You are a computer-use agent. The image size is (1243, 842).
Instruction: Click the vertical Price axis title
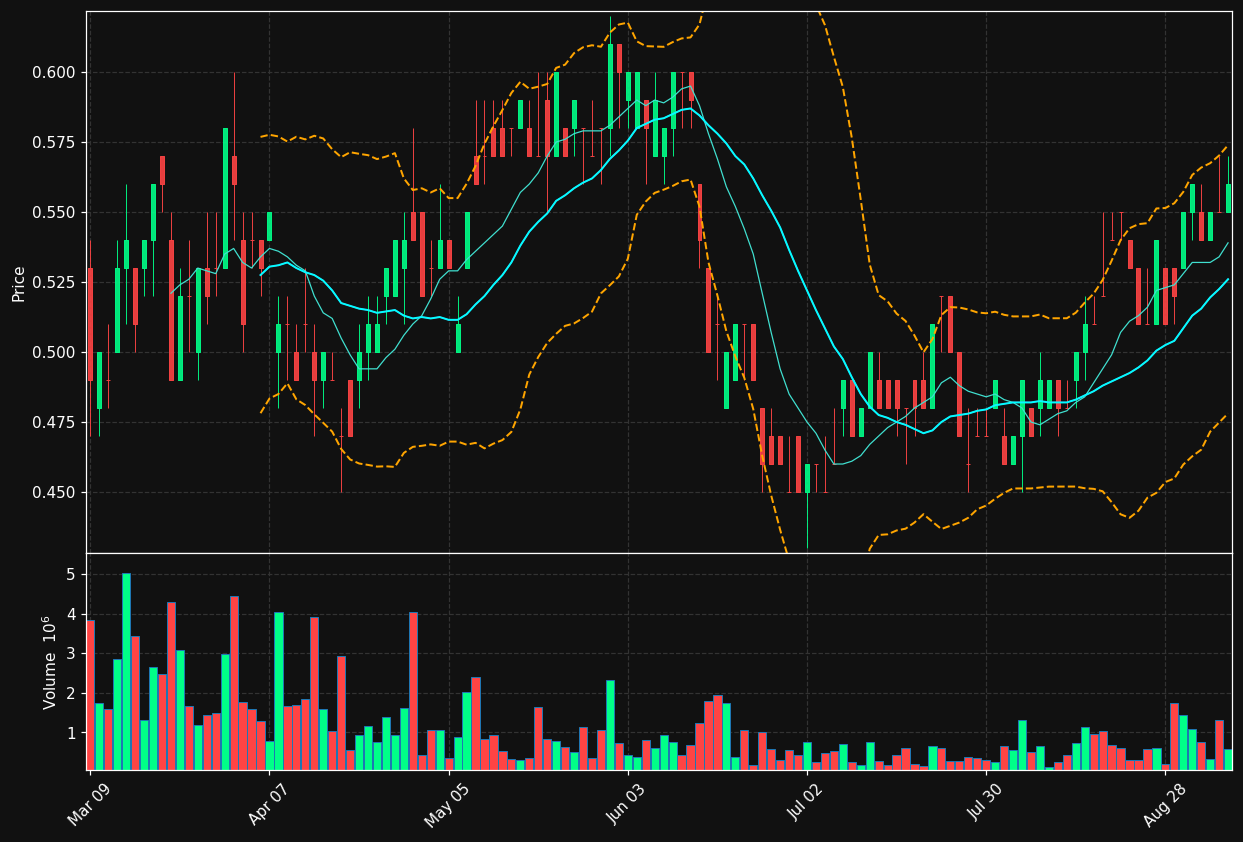(18, 283)
